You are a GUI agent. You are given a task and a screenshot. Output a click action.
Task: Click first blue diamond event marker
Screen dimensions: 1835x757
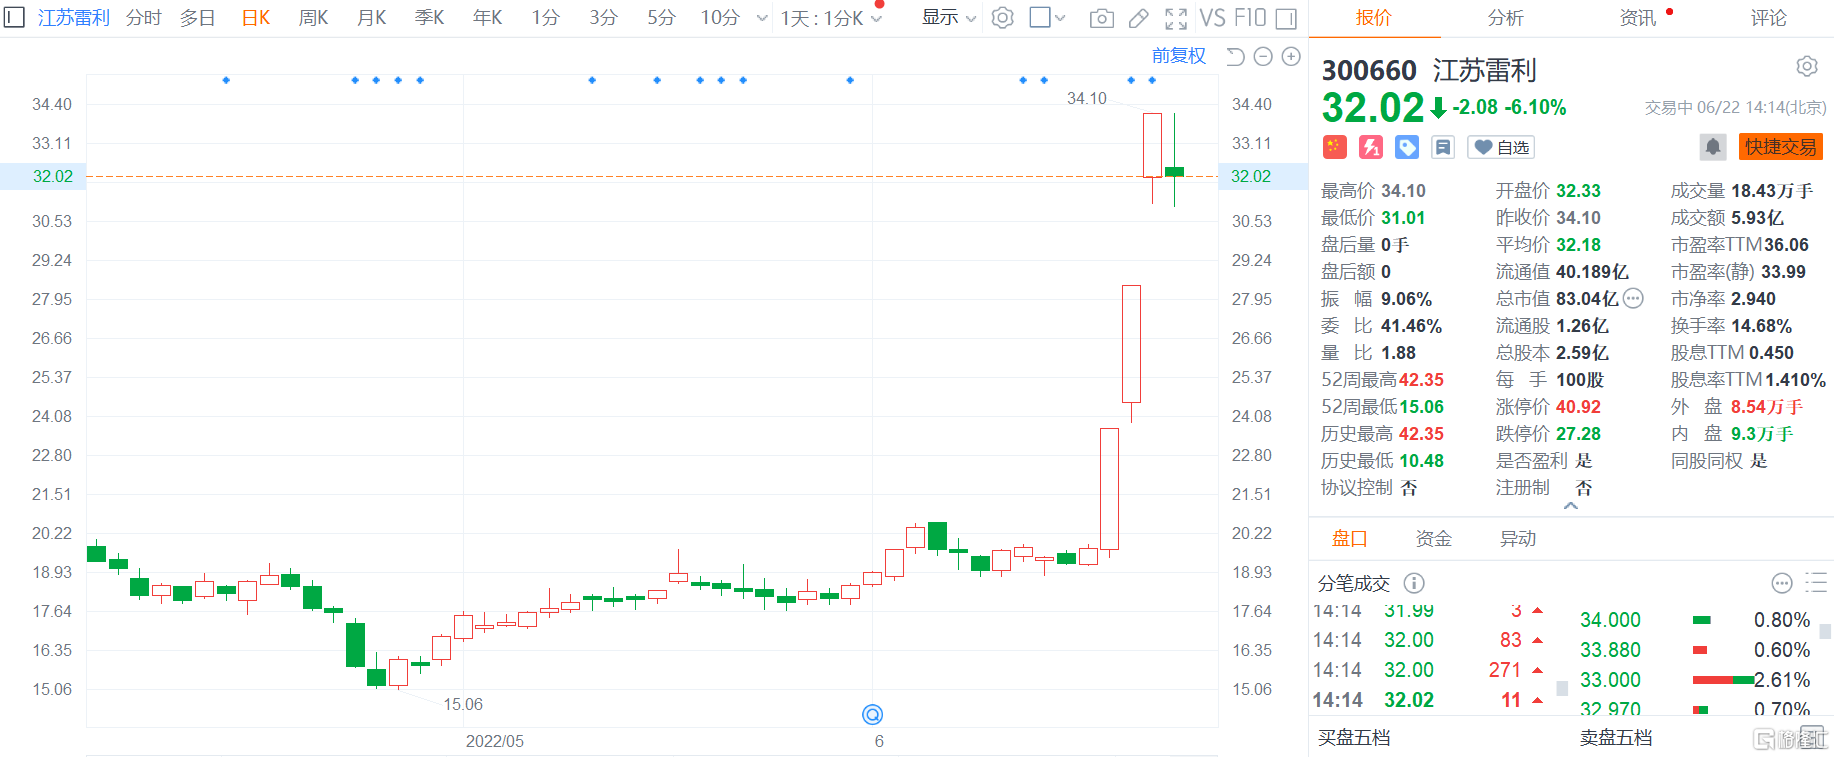coord(226,80)
